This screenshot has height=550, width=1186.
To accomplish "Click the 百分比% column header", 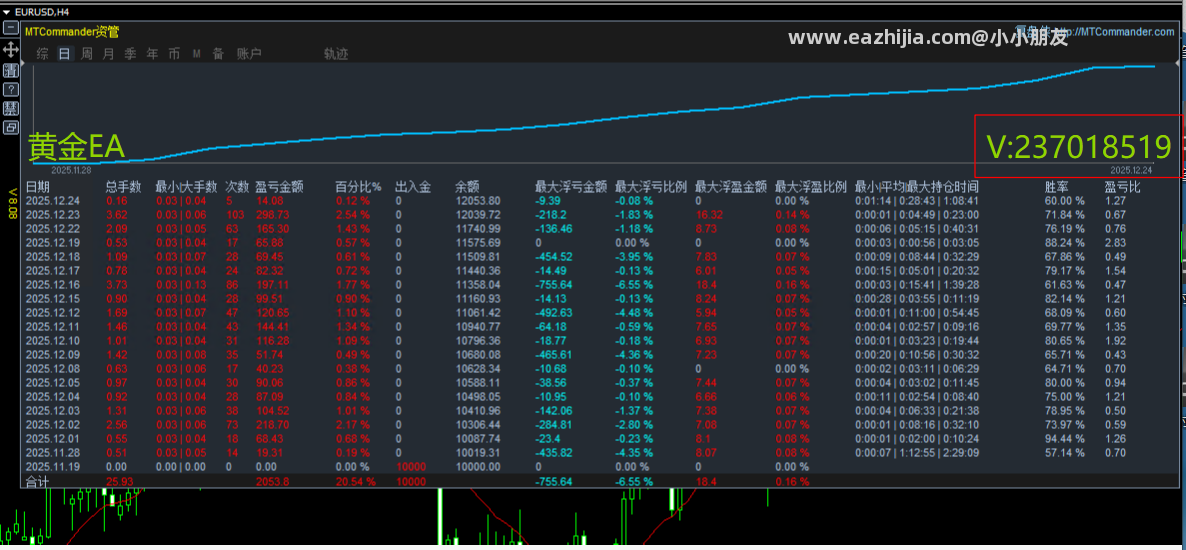I will (359, 187).
